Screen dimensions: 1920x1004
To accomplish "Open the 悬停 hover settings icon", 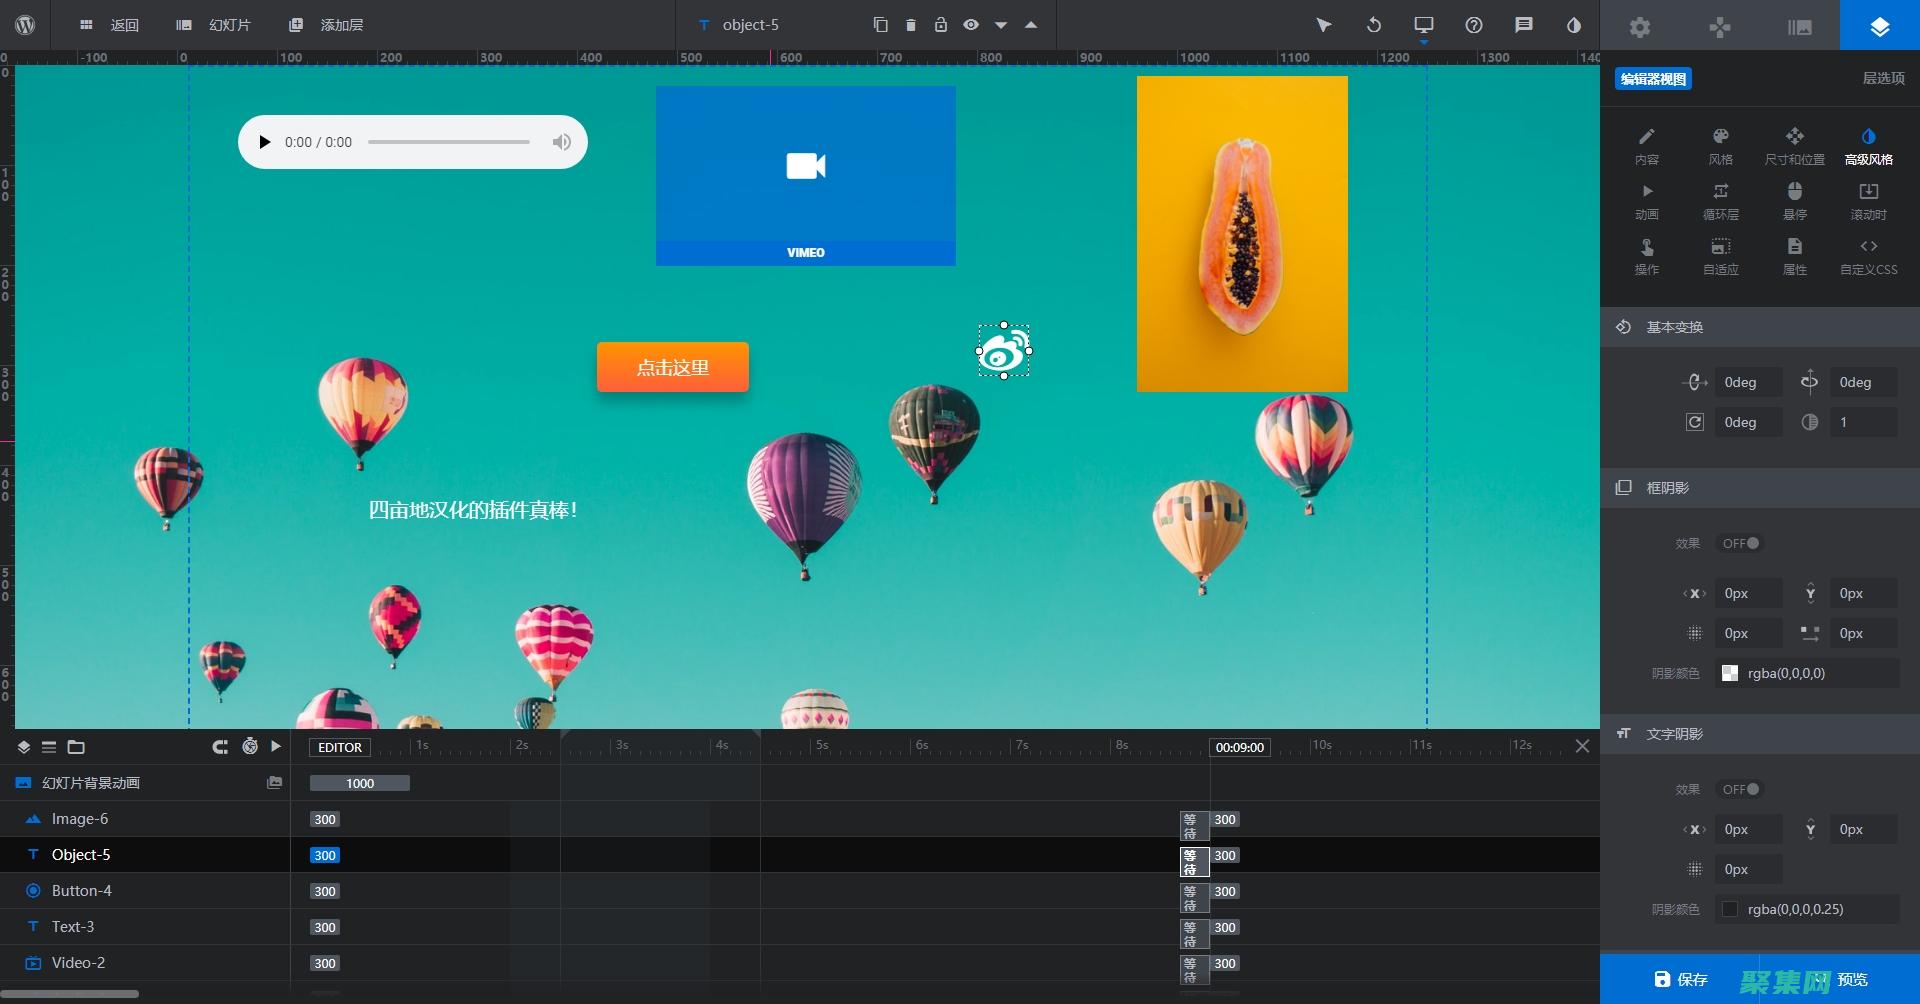I will point(1794,200).
